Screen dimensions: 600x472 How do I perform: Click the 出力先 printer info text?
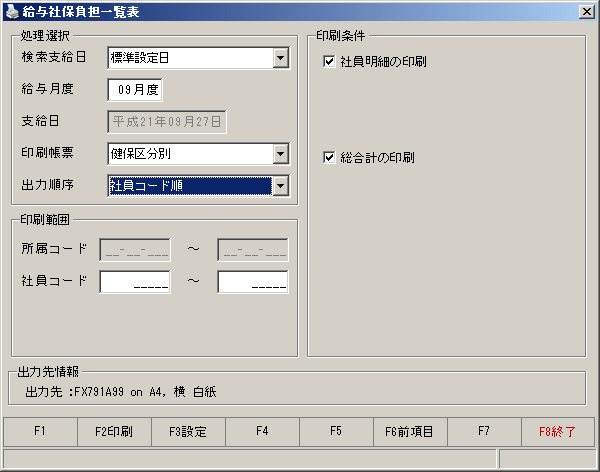coord(121,392)
